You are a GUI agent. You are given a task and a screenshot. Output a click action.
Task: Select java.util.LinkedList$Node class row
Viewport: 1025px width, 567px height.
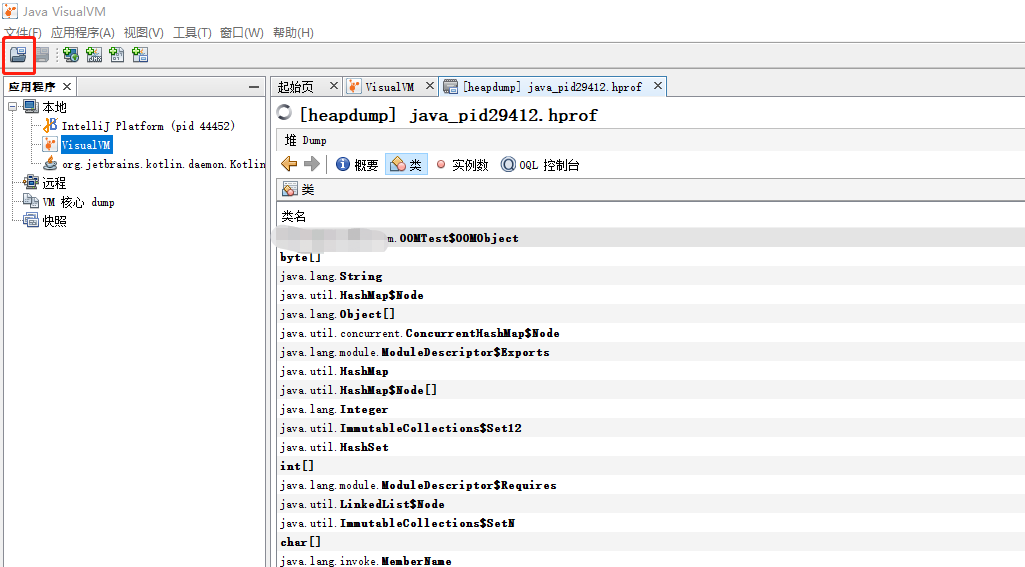click(x=650, y=504)
